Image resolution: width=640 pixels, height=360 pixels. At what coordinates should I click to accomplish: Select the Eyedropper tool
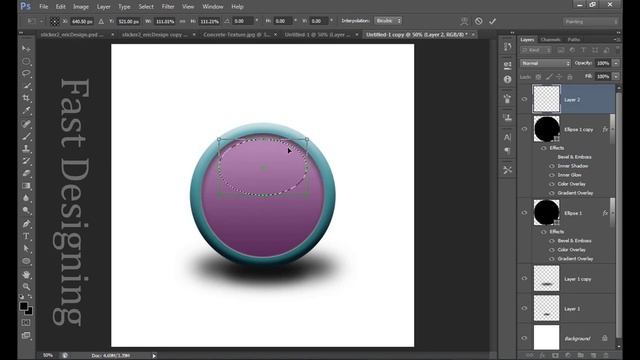[27, 111]
